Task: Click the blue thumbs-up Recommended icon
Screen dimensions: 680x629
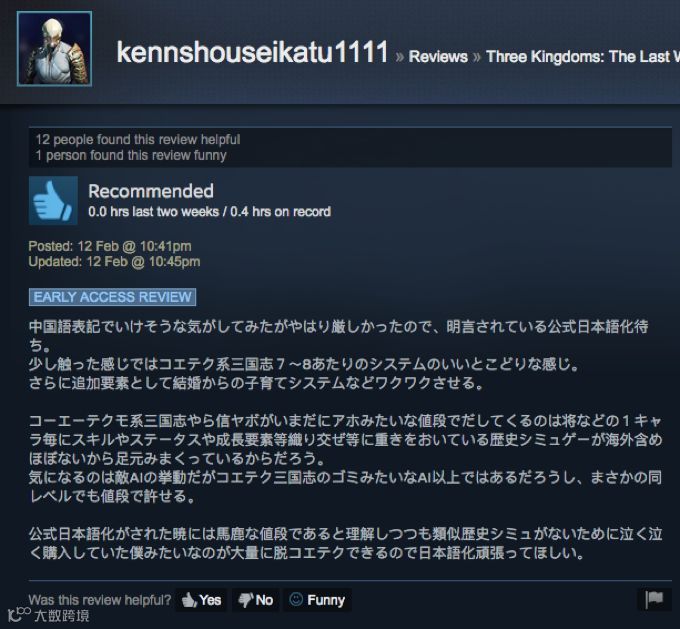Action: click(53, 200)
